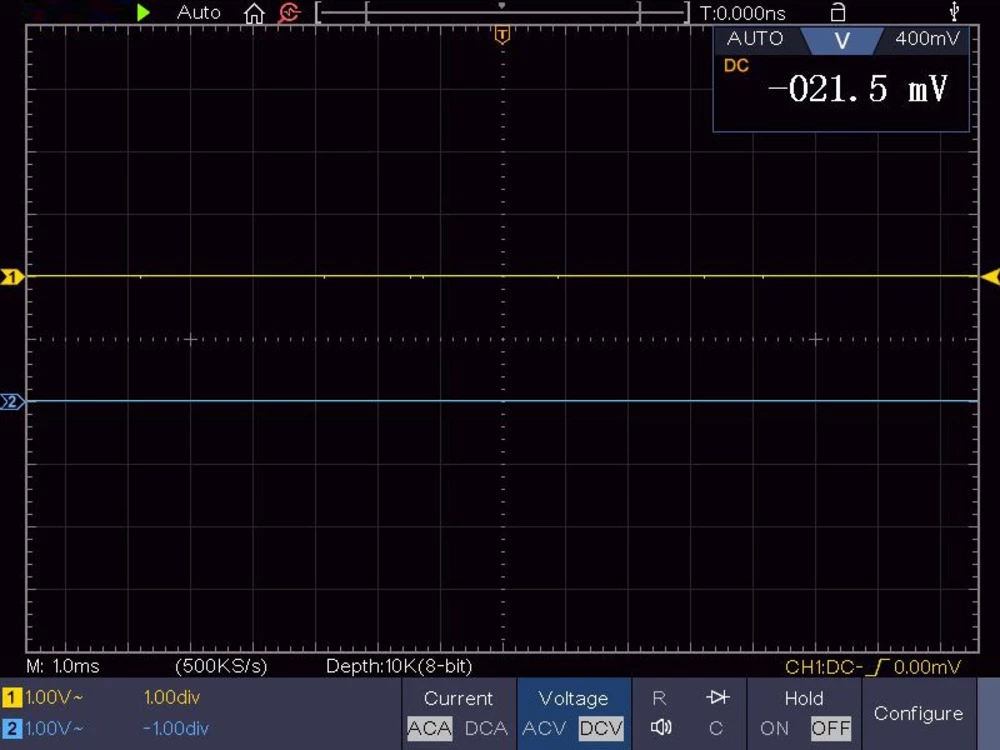
Task: Click the orange trigger position T marker
Action: 502,36
